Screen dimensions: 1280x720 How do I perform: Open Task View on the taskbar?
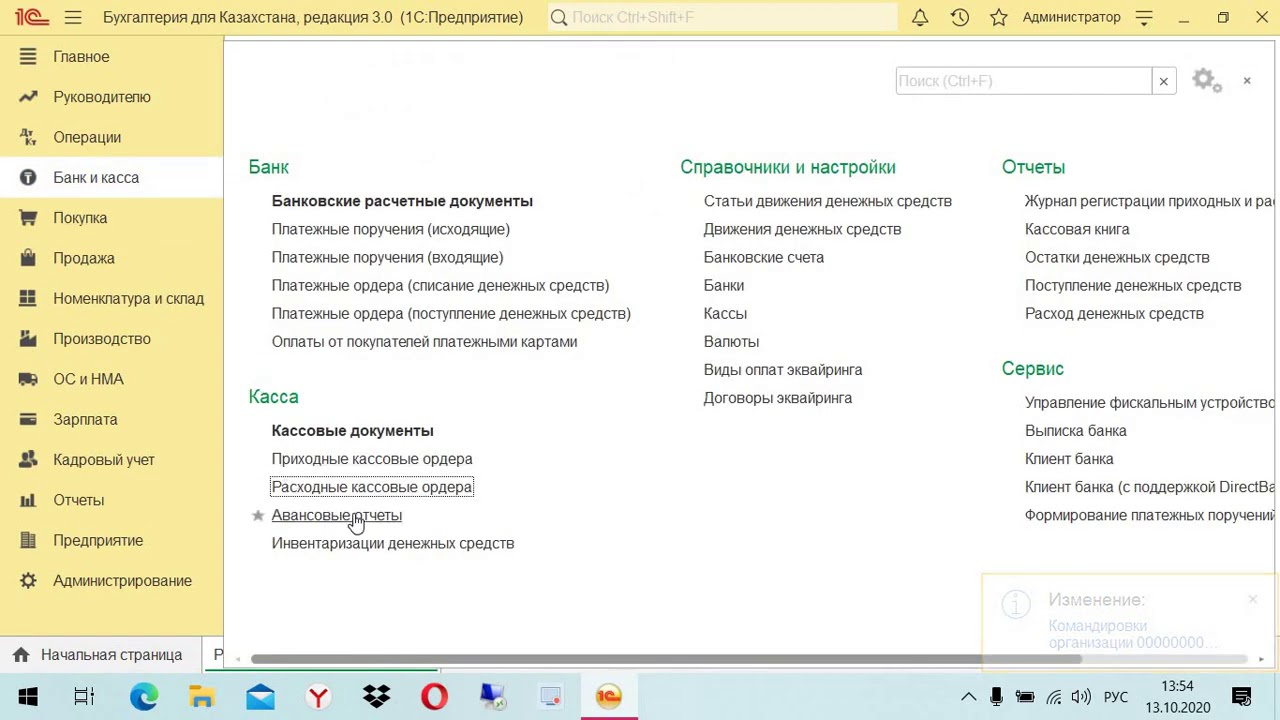click(x=84, y=697)
